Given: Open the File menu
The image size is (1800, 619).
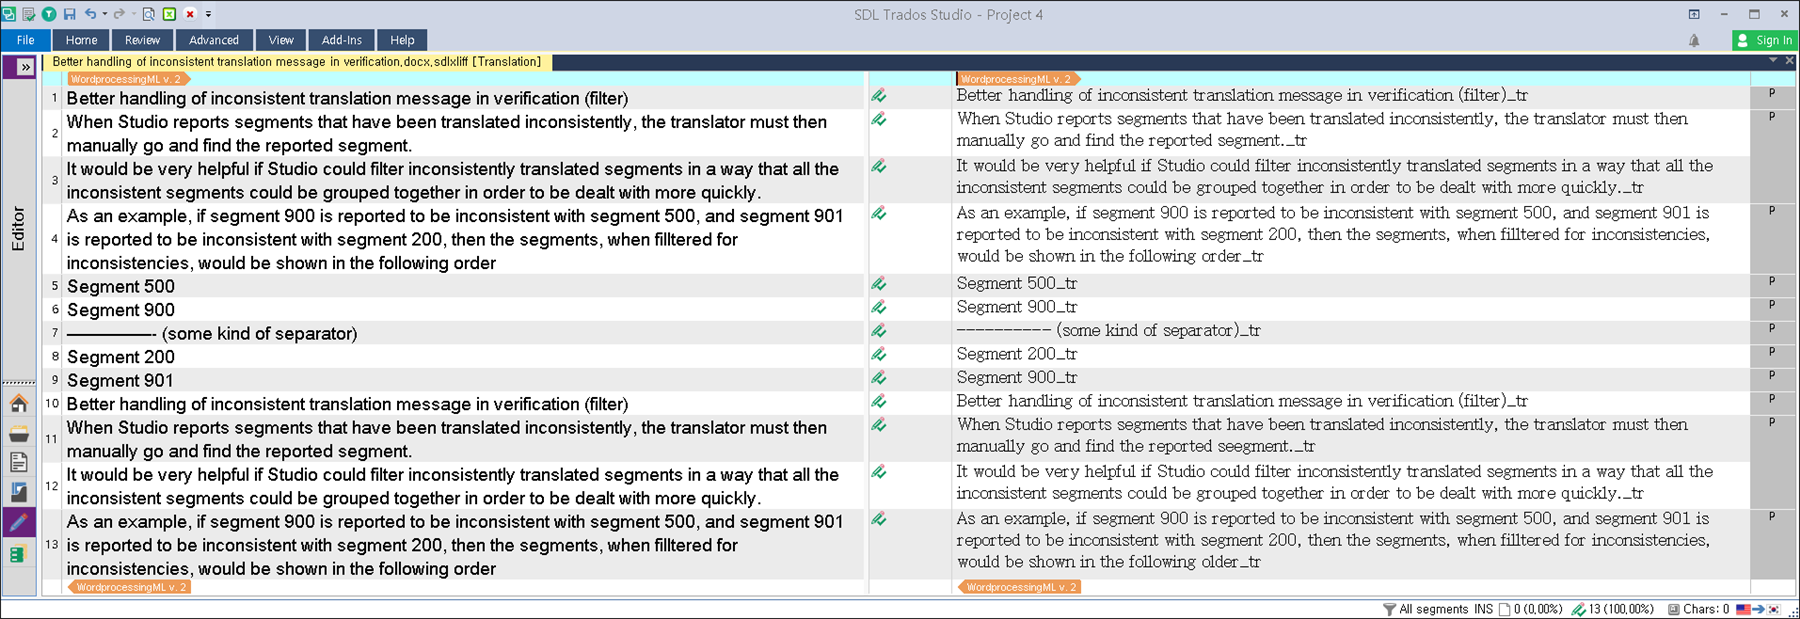Looking at the screenshot, I should point(26,40).
